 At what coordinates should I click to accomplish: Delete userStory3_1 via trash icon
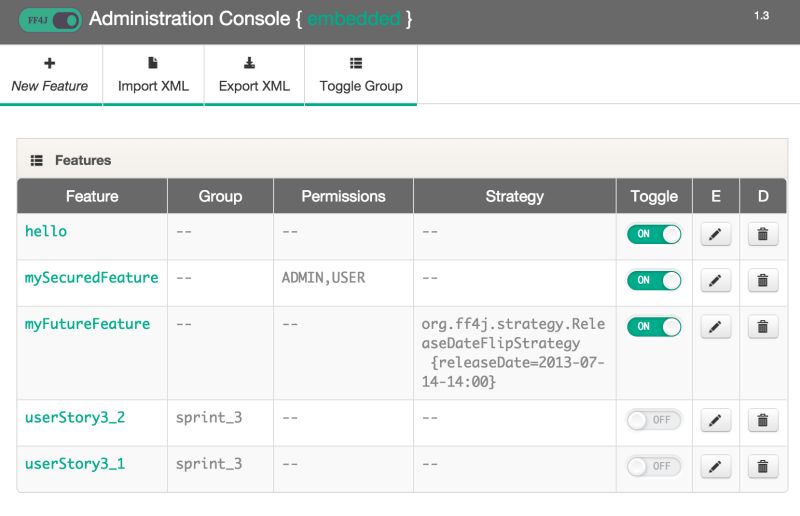pos(763,466)
